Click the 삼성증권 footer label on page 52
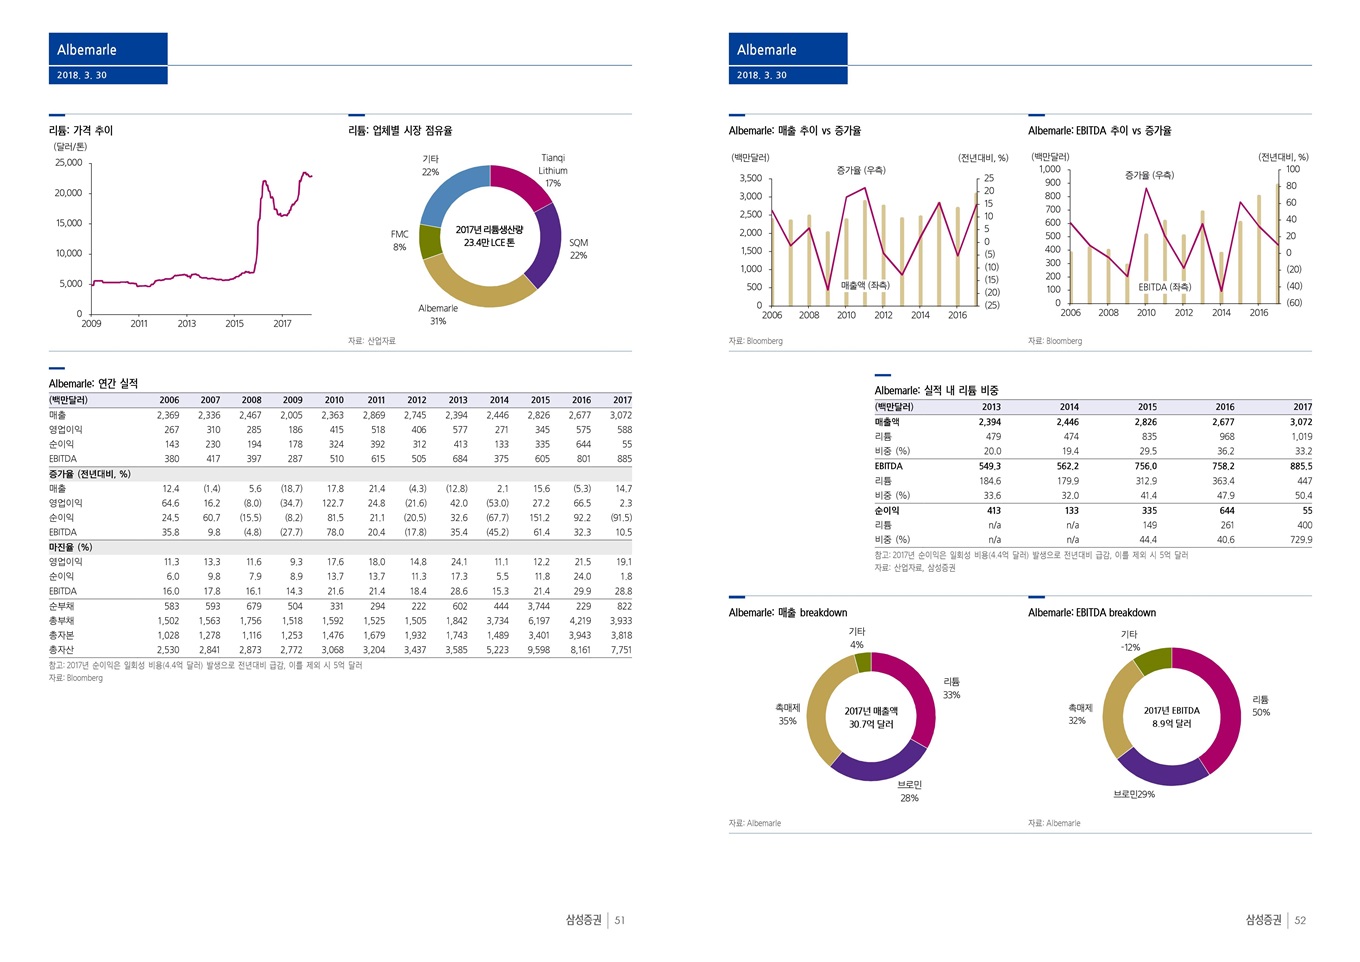 point(1263,920)
